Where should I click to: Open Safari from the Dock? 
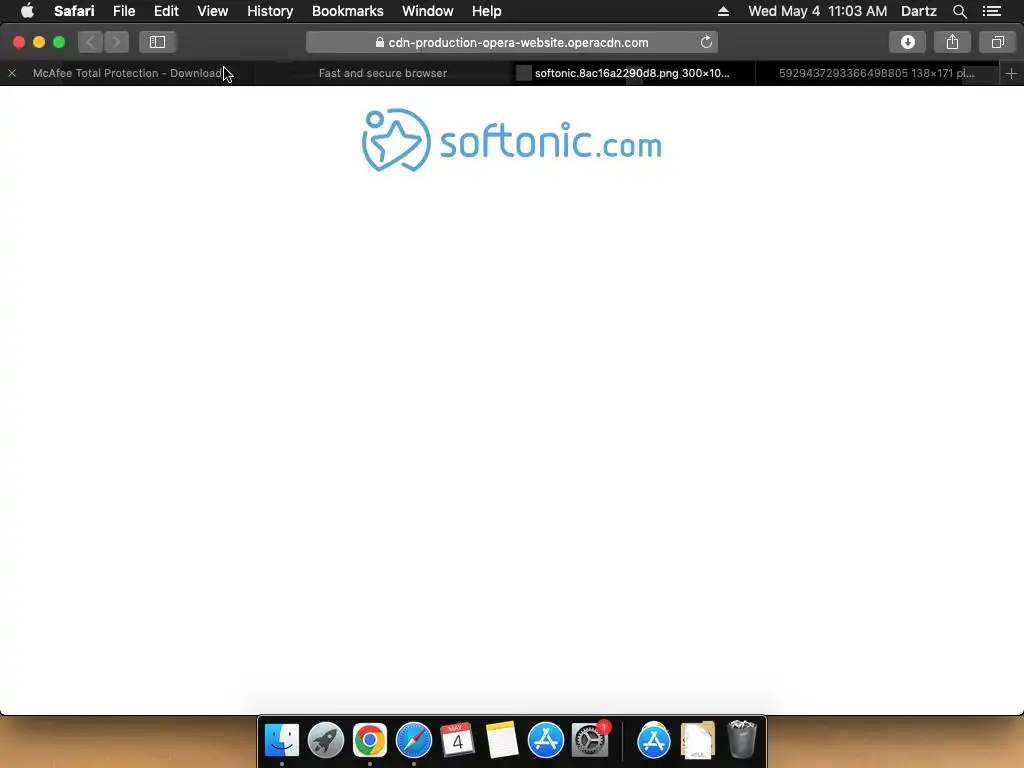coord(413,741)
